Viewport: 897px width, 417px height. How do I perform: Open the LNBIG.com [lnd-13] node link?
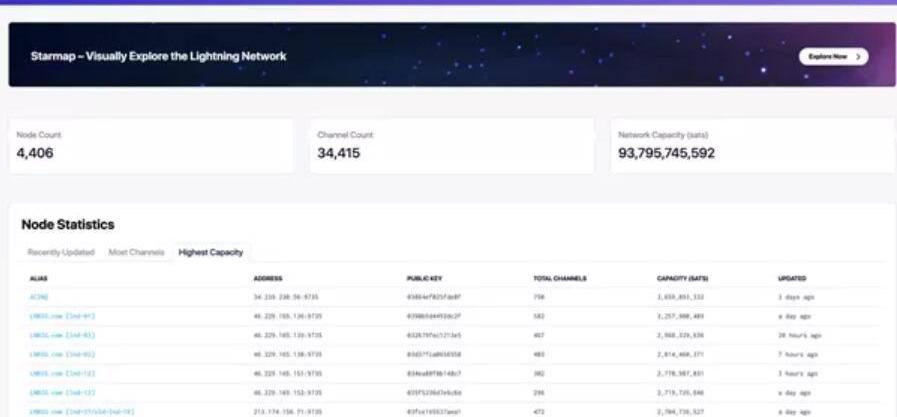[x=61, y=392]
